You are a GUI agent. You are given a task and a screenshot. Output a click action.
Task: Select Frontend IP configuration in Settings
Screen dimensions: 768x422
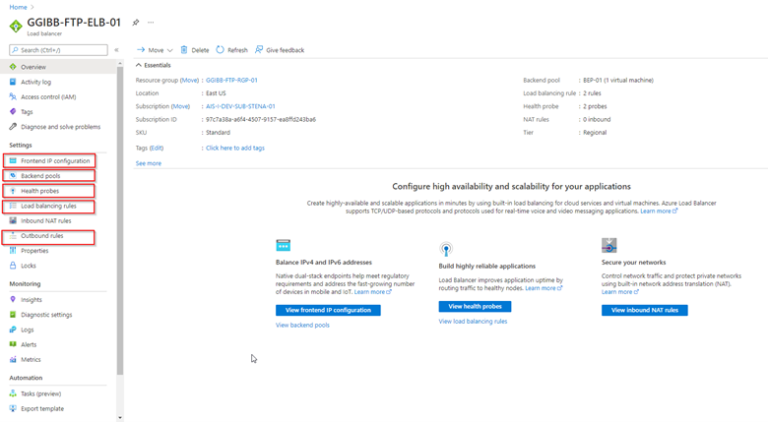tap(55, 161)
